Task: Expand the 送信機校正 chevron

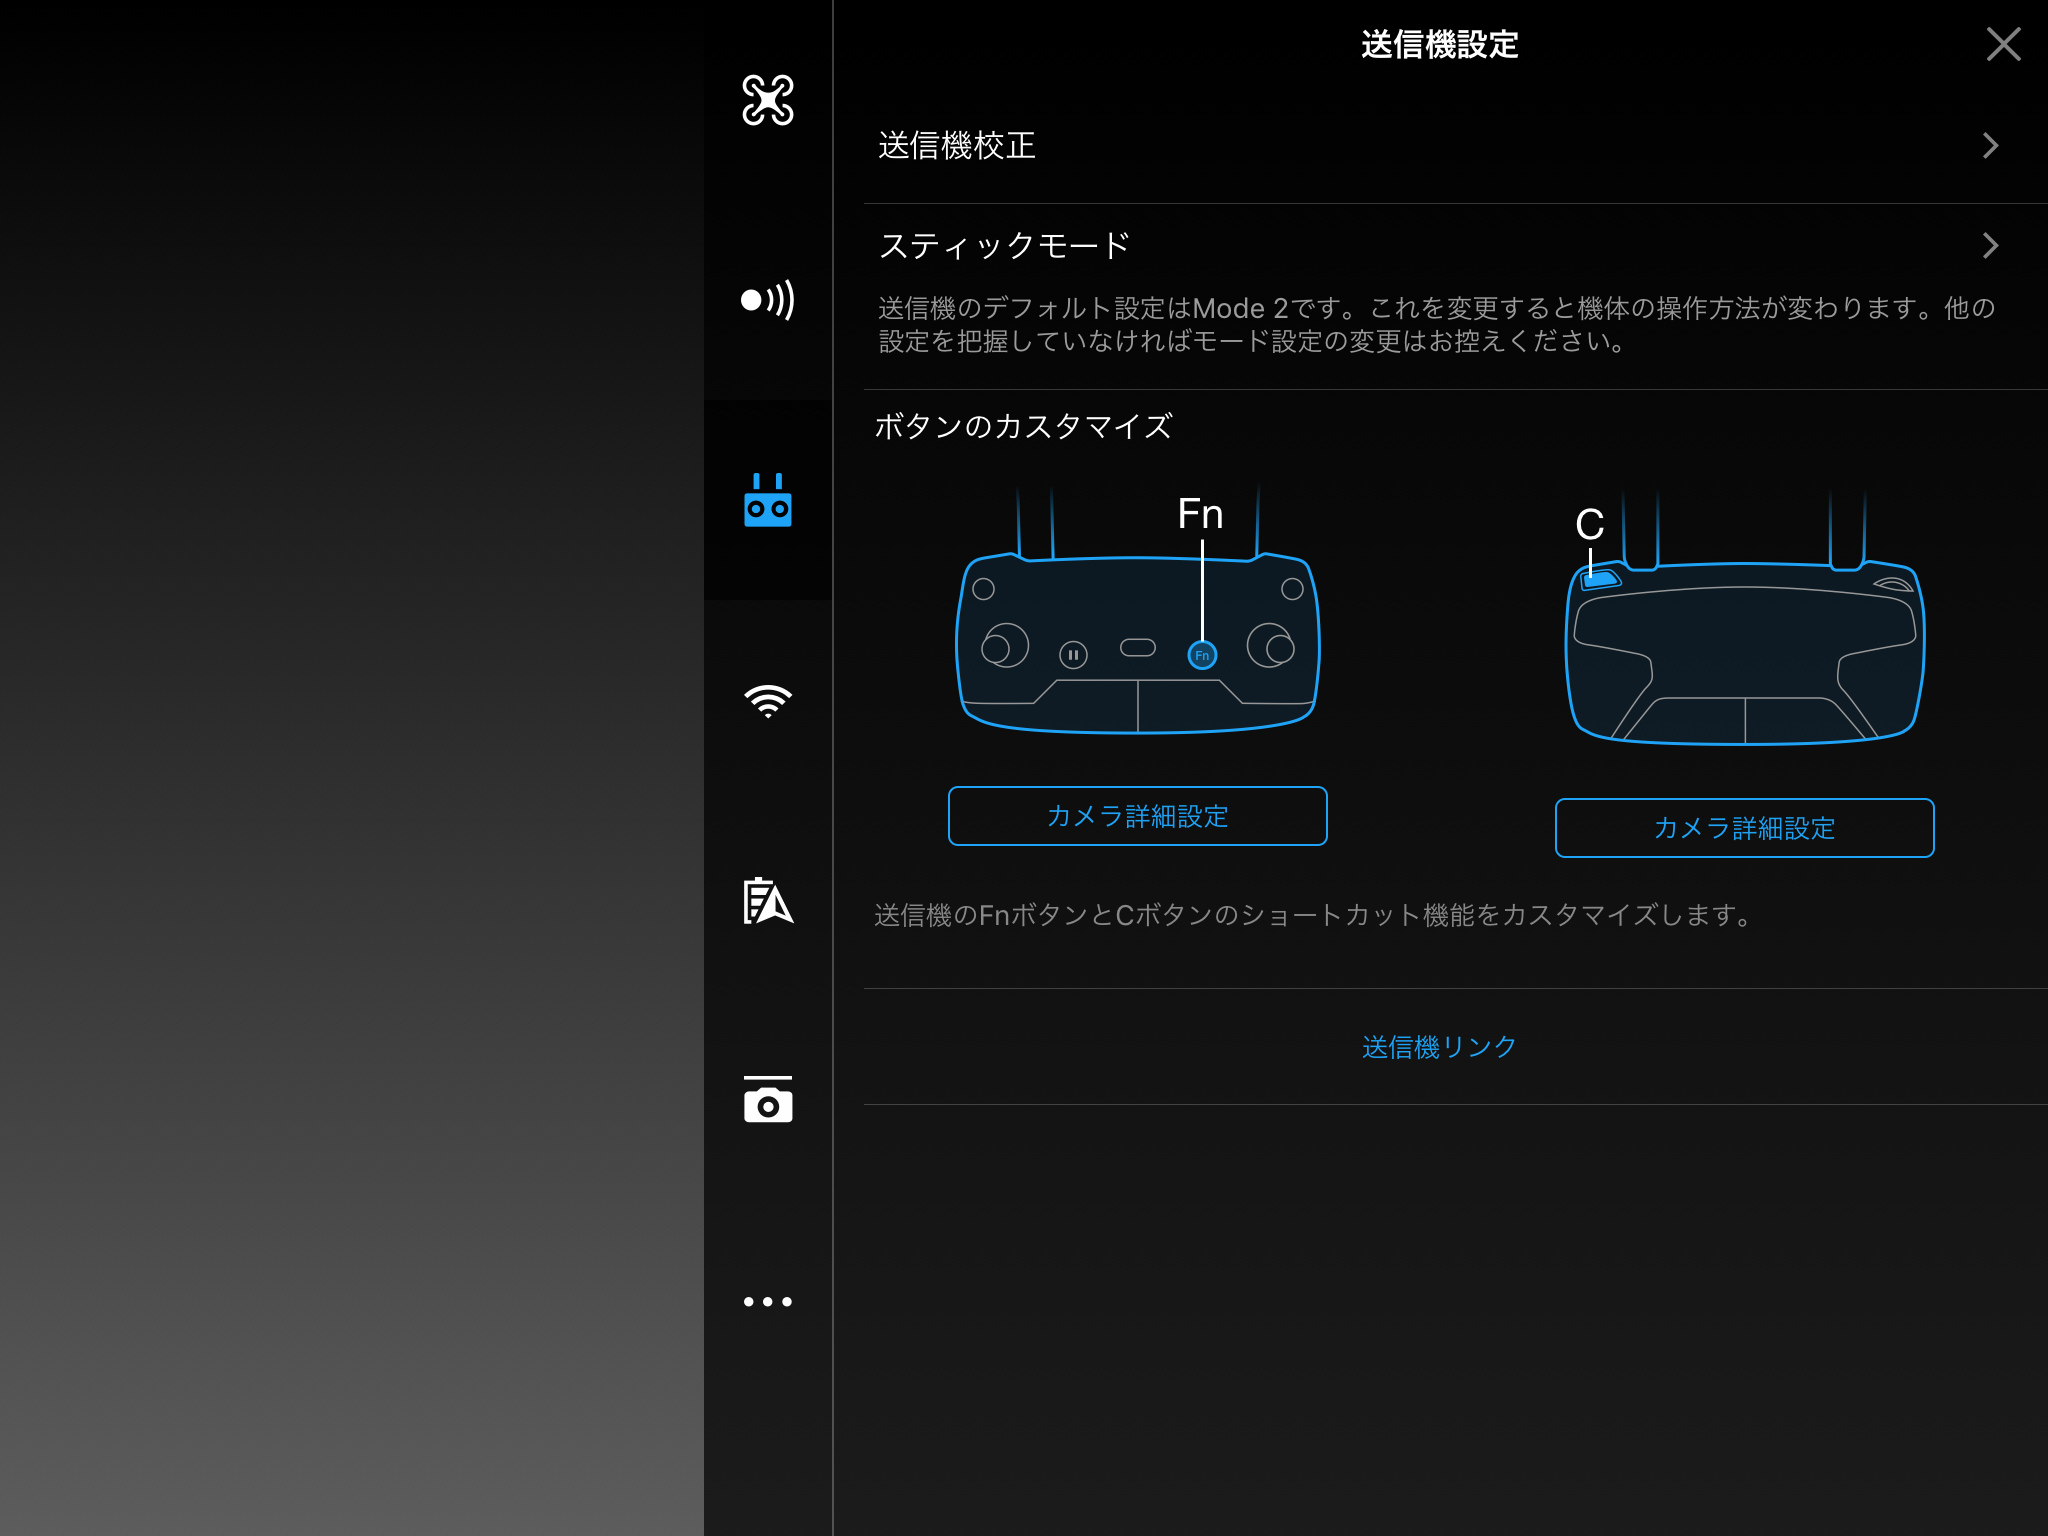Action: [x=1990, y=146]
